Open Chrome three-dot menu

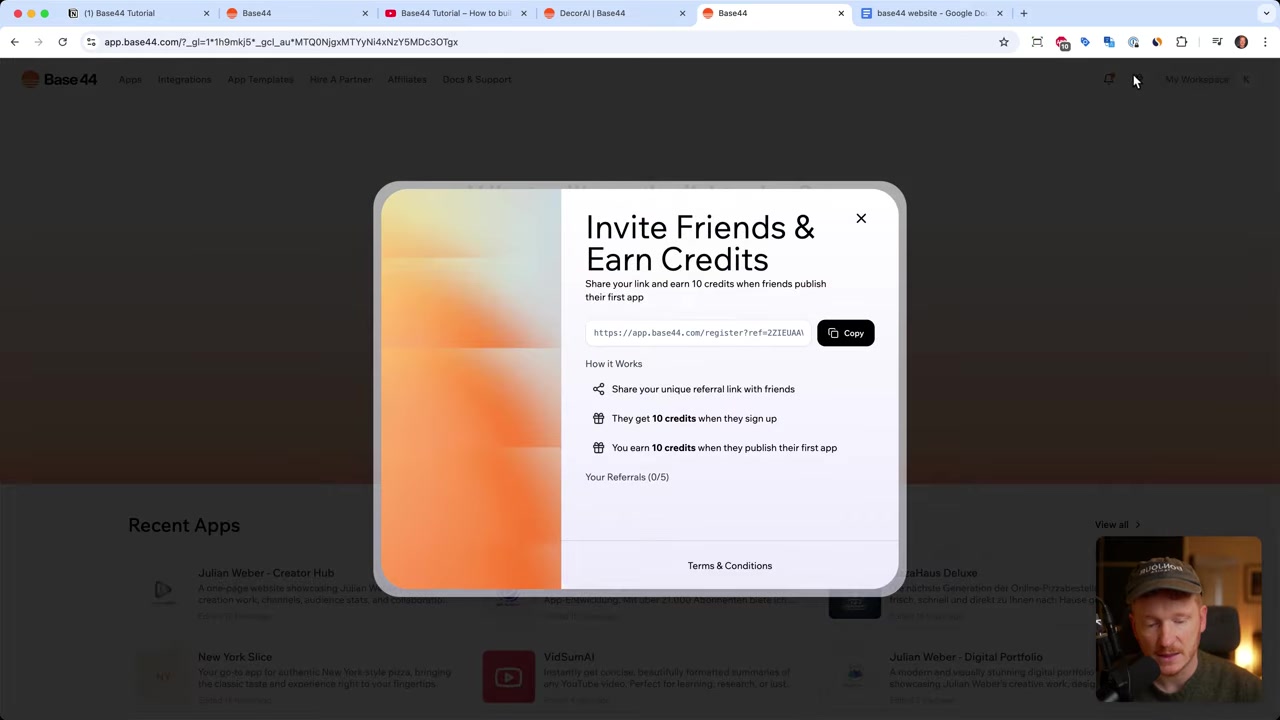(1265, 42)
